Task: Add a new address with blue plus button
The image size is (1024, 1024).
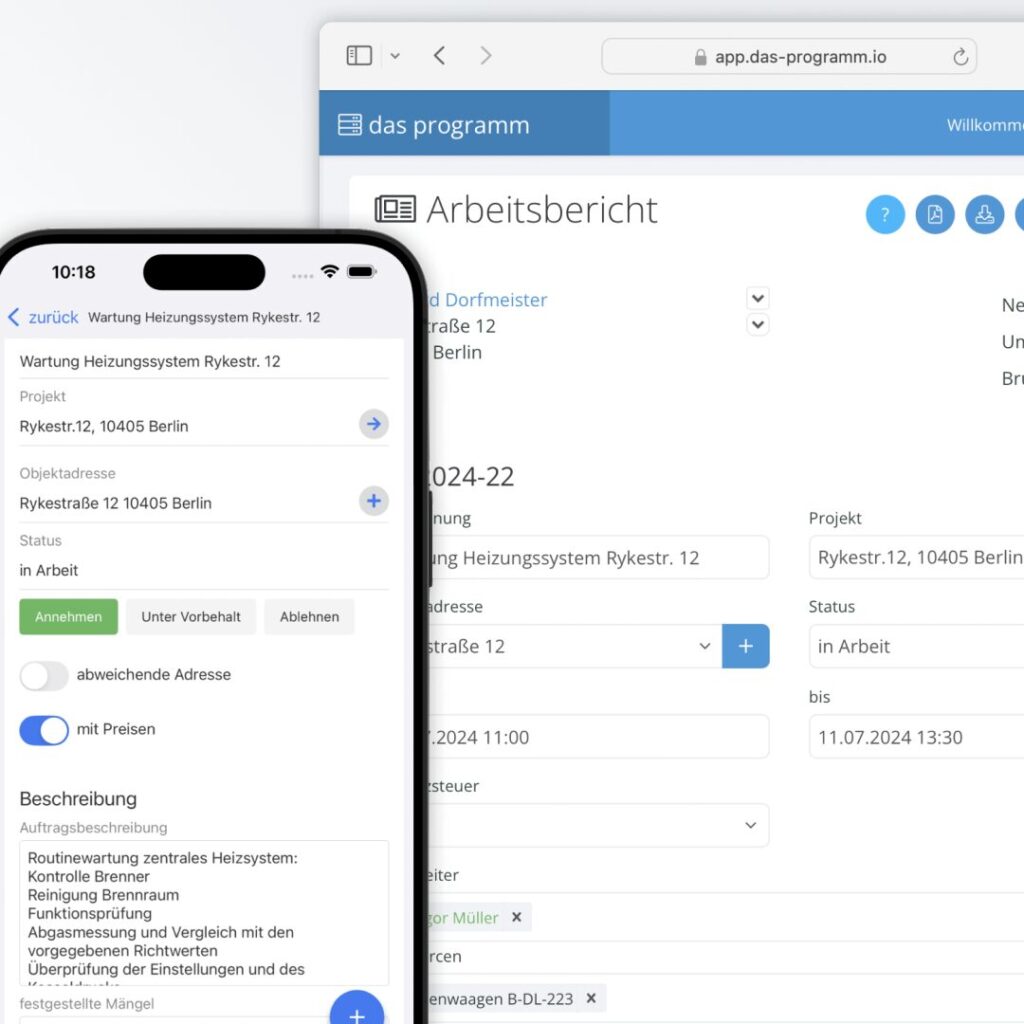Action: (x=746, y=647)
